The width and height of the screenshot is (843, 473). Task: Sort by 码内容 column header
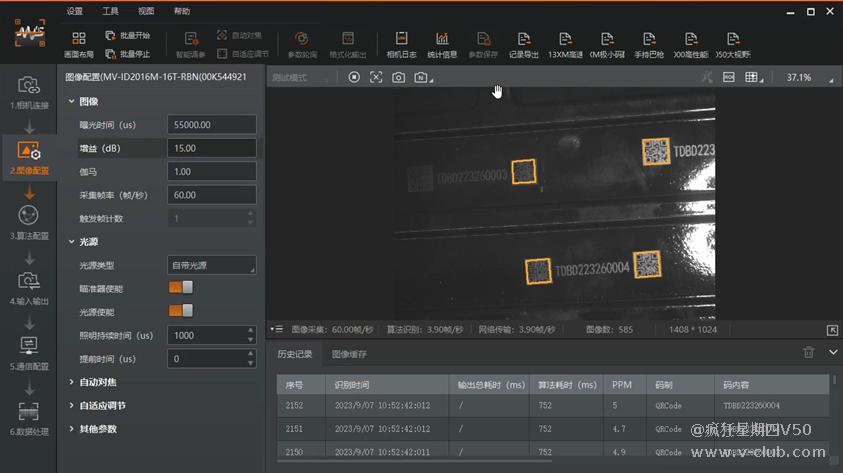click(x=772, y=385)
